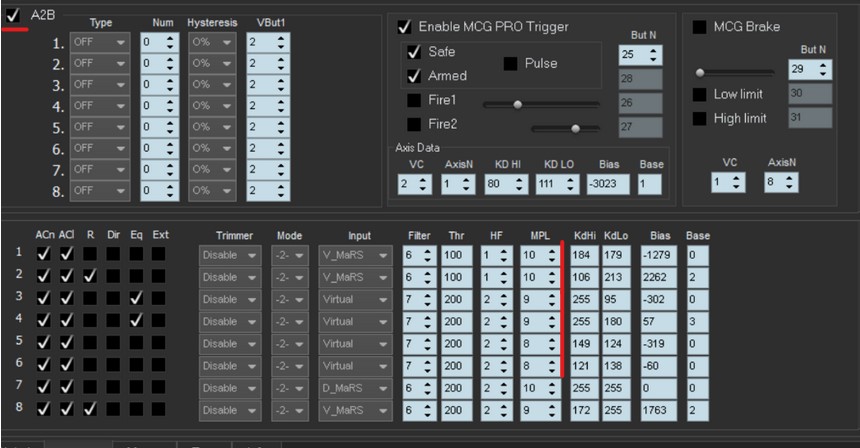Image resolution: width=860 pixels, height=448 pixels.
Task: Open Input dropdown for axis row 8
Action: click(x=355, y=411)
